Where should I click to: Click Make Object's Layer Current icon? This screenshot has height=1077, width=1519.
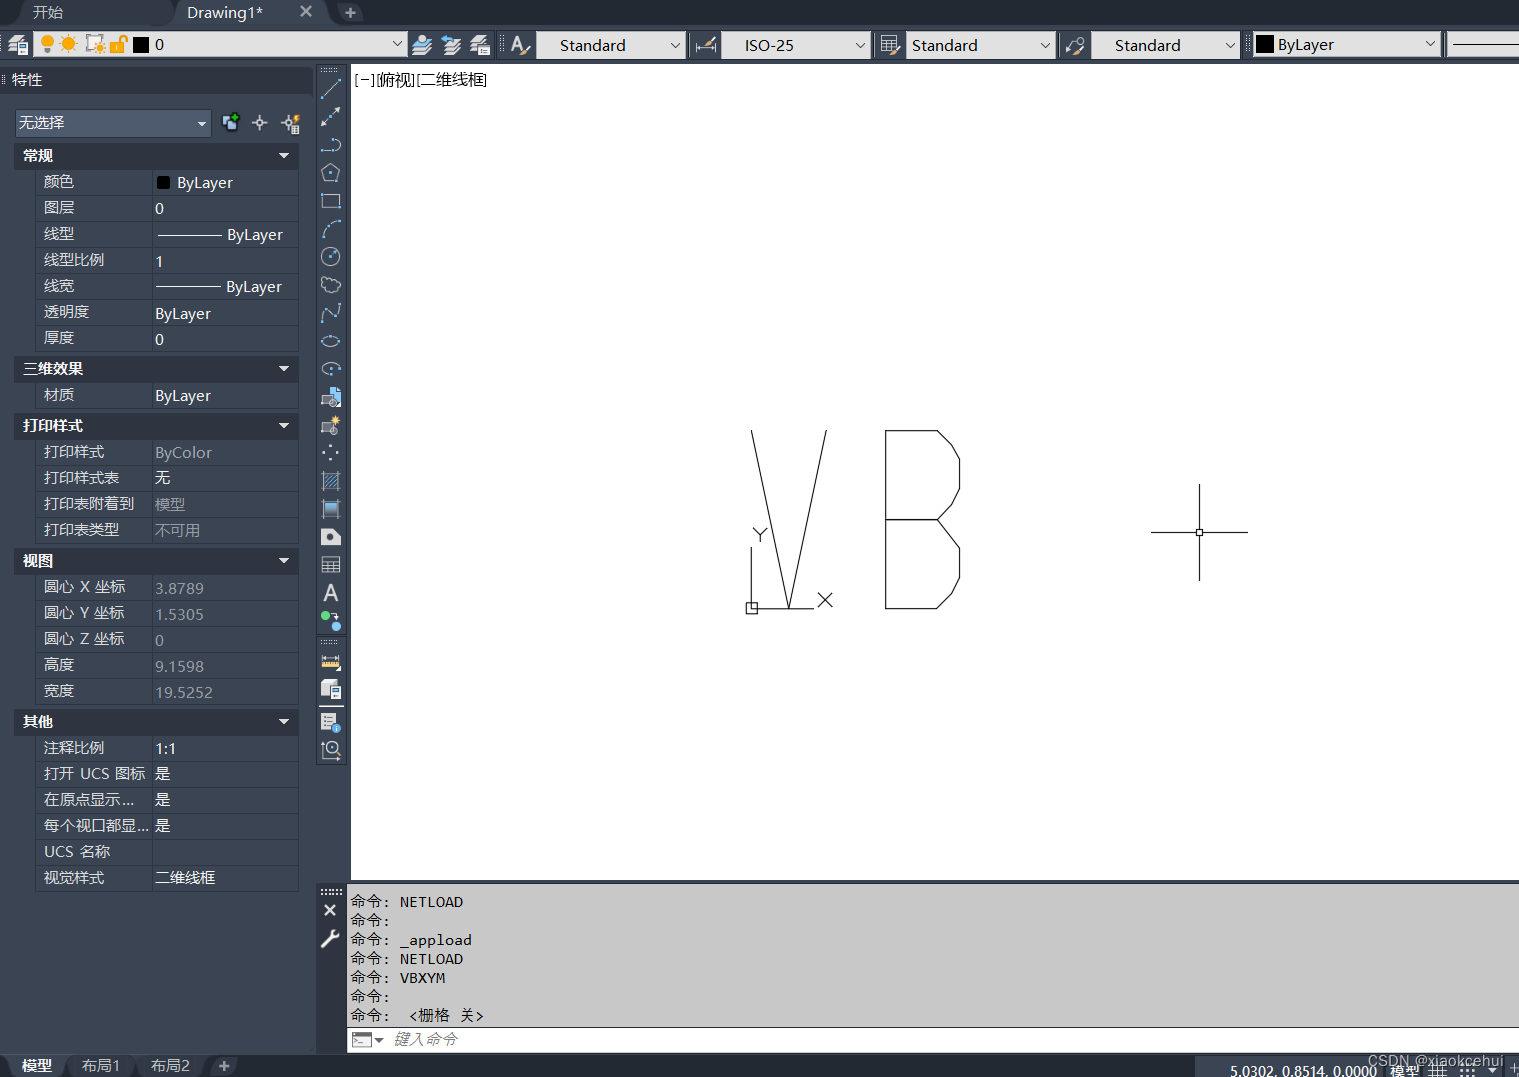click(x=423, y=45)
